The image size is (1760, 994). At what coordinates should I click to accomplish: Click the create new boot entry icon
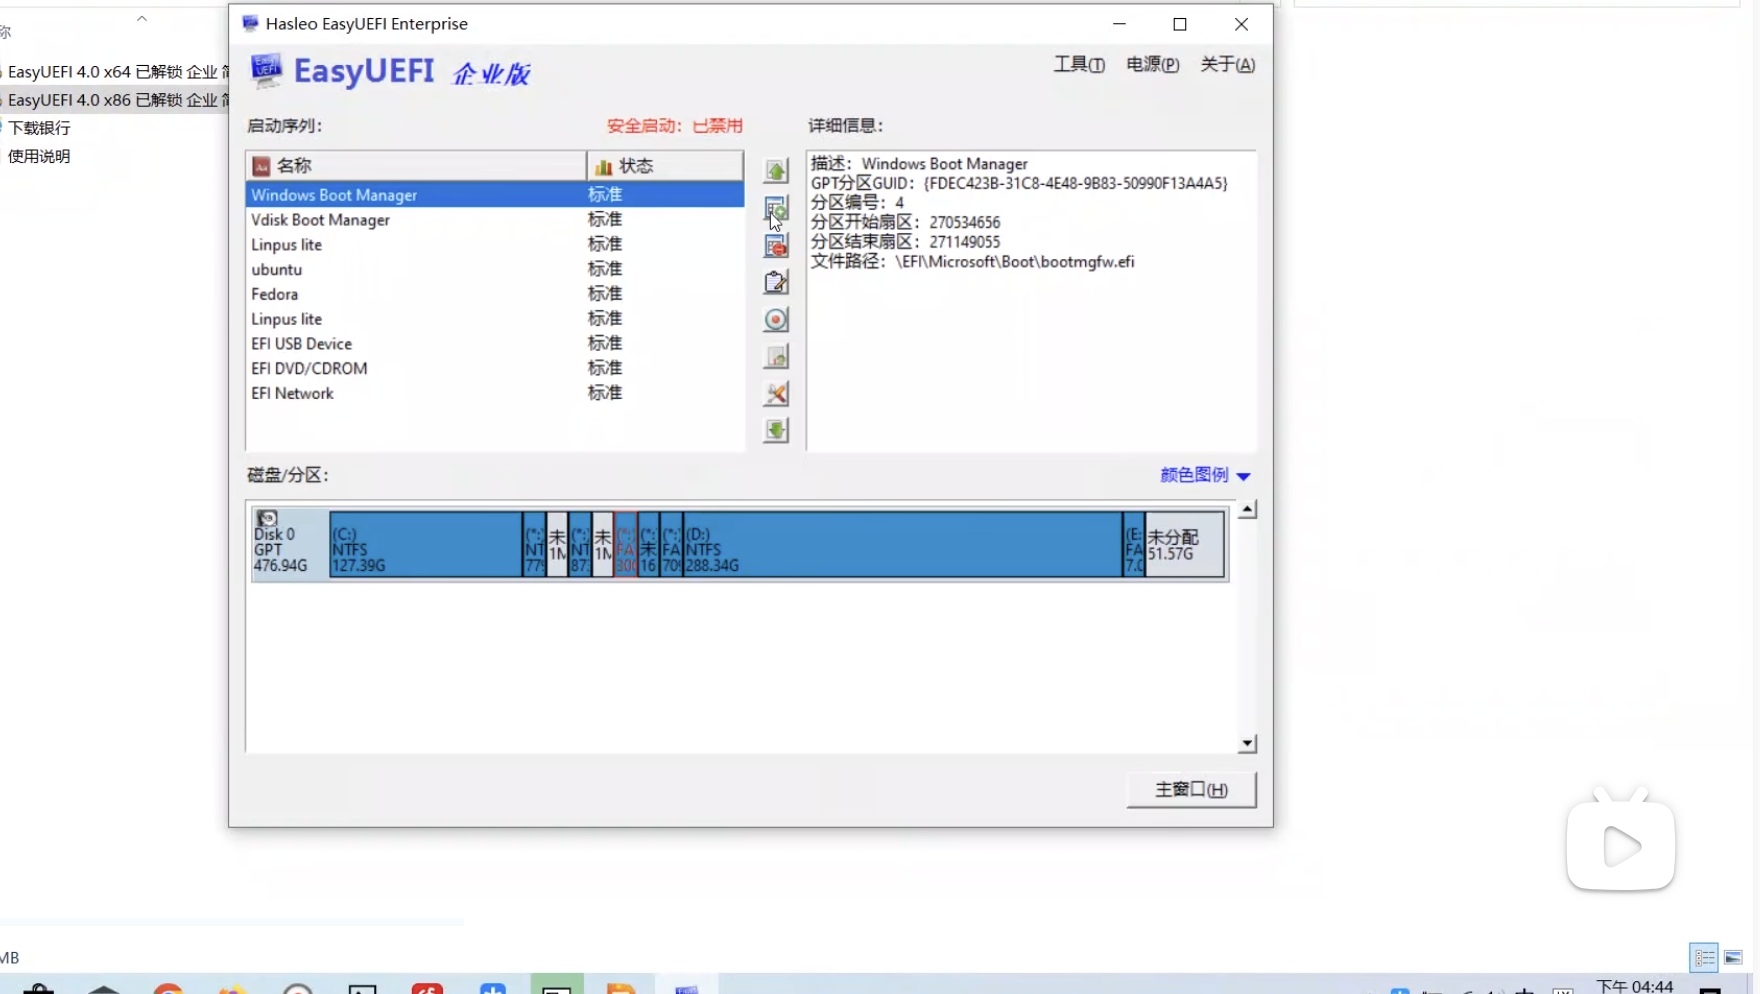point(776,208)
